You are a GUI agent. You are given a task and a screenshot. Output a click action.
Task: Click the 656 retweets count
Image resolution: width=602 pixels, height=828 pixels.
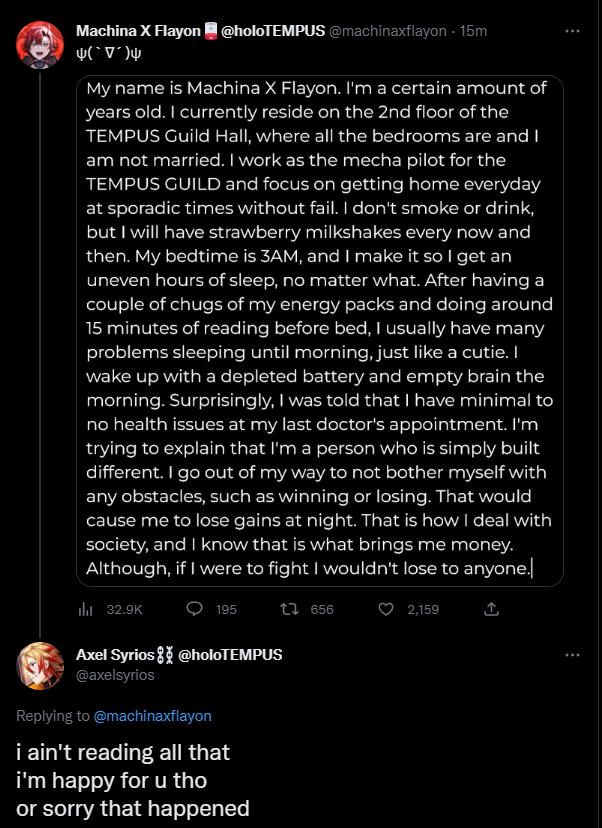pos(322,609)
